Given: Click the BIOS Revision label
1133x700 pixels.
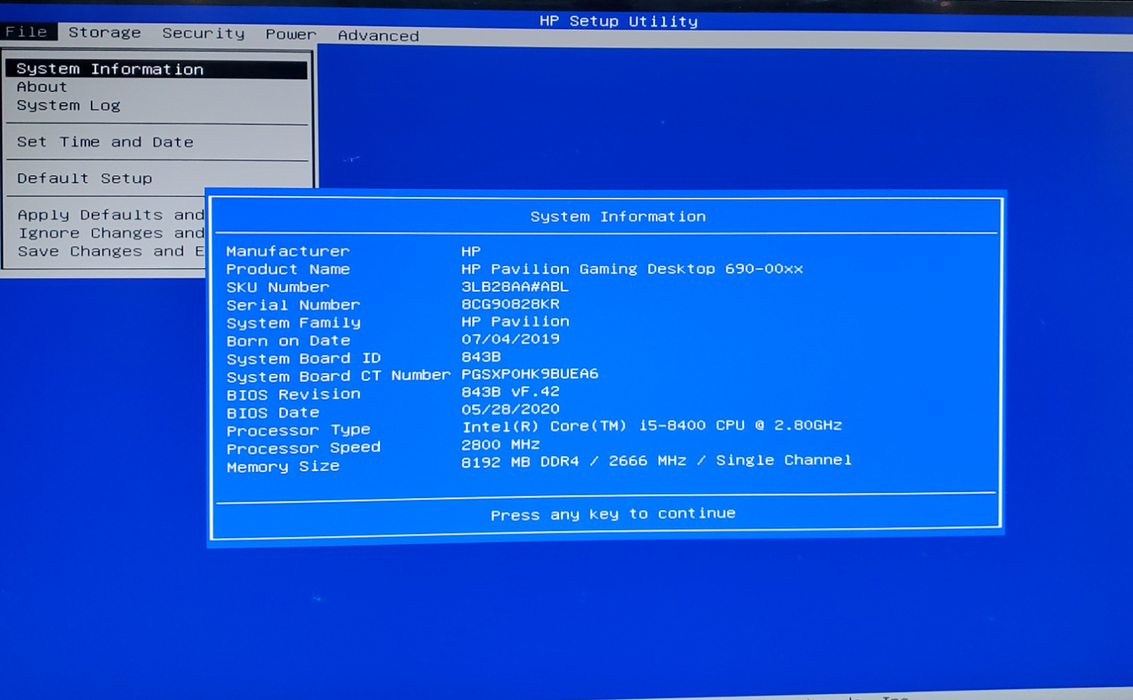Looking at the screenshot, I should tap(293, 394).
